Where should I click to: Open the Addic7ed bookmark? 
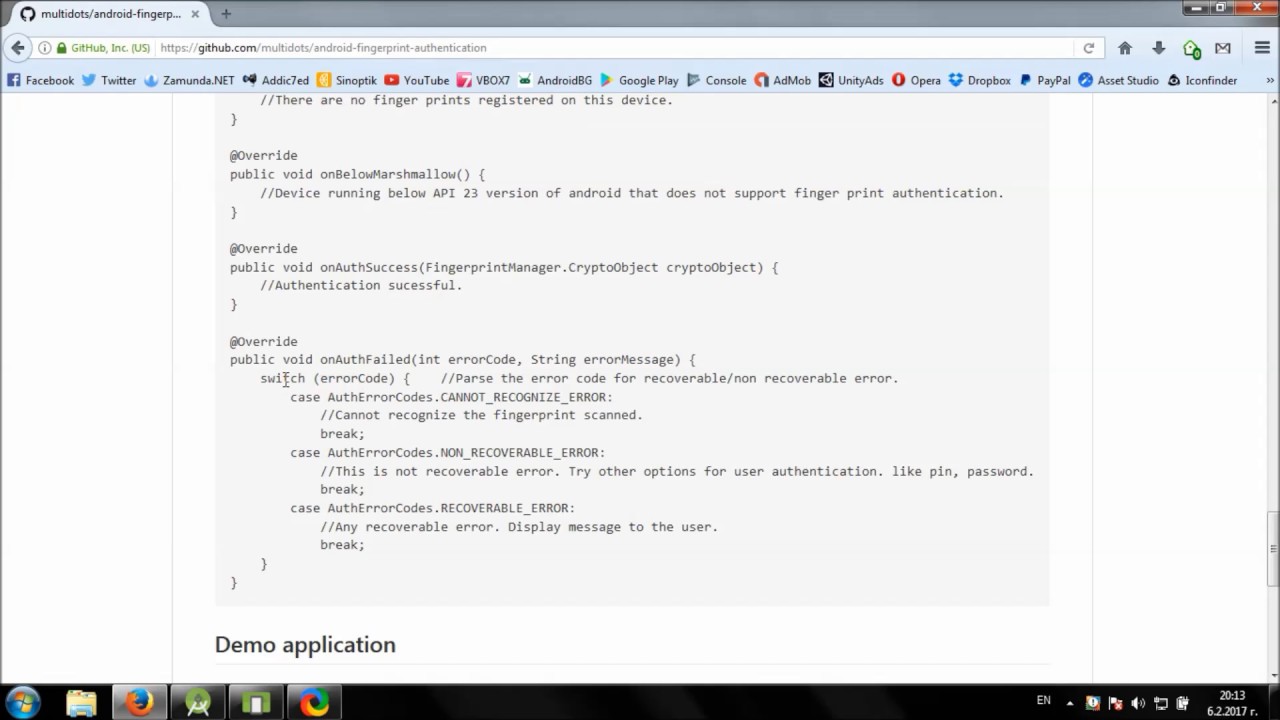[276, 80]
